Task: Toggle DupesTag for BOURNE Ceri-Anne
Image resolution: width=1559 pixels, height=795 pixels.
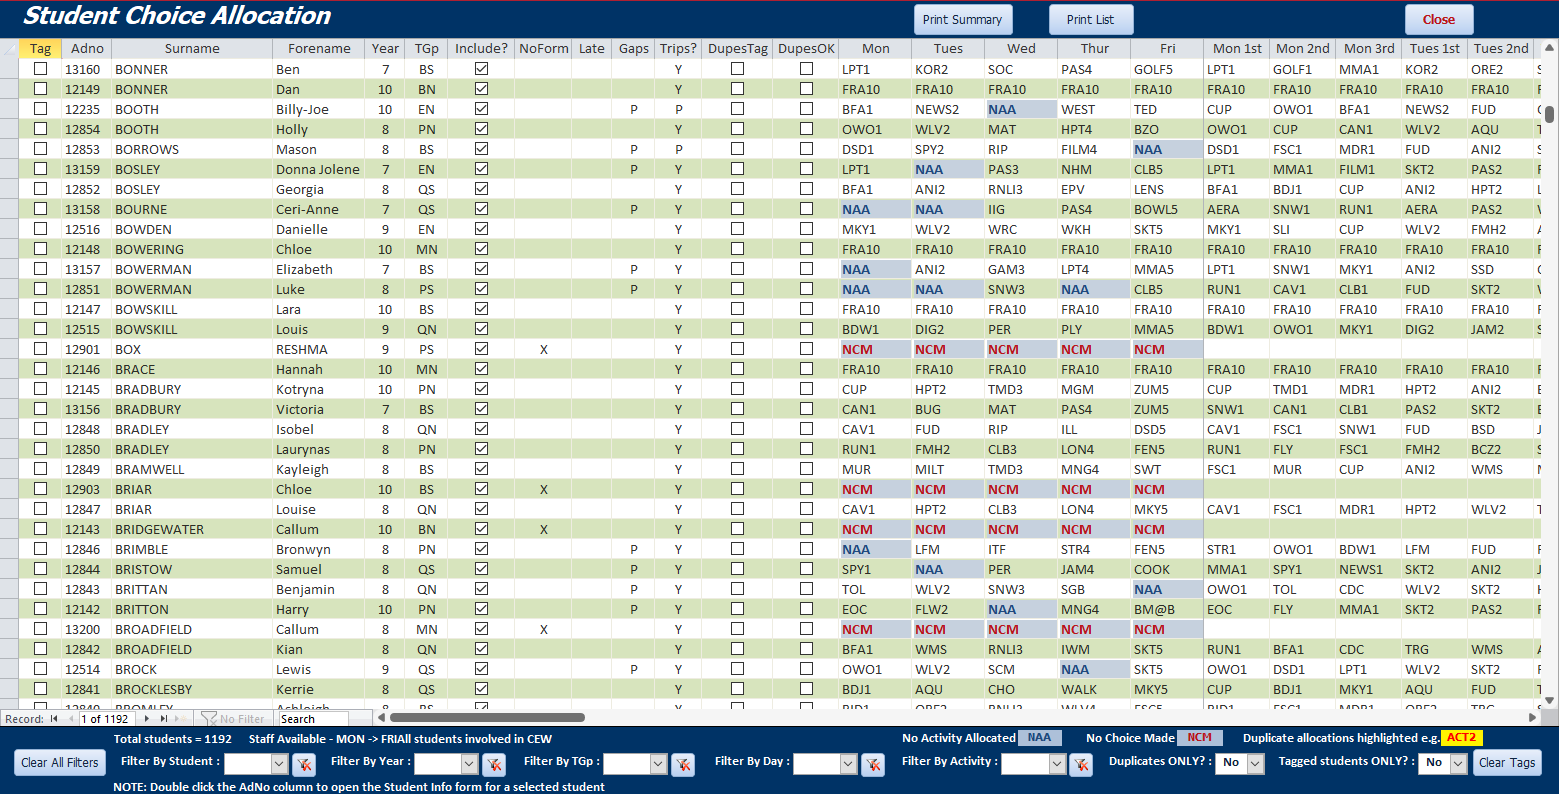Action: tap(737, 209)
